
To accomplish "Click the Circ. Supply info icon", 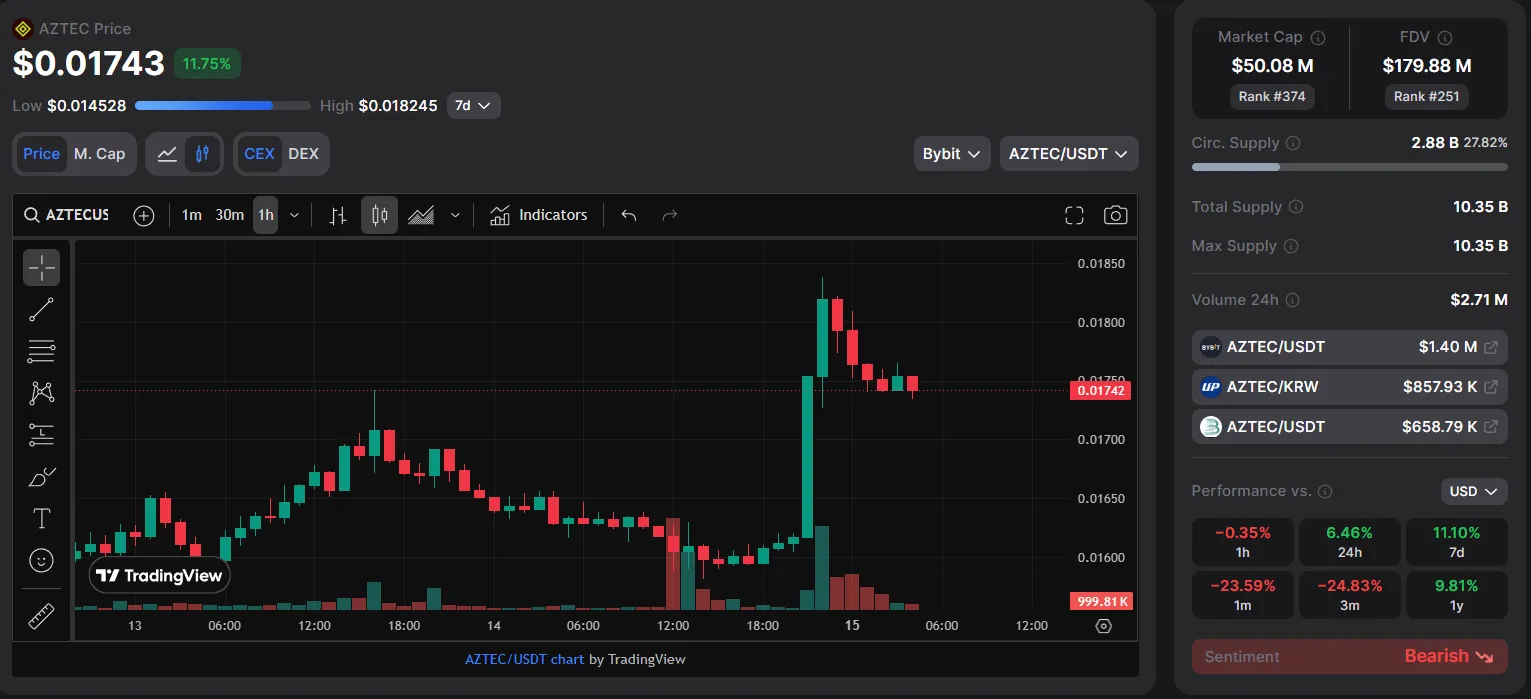I will [x=1293, y=143].
